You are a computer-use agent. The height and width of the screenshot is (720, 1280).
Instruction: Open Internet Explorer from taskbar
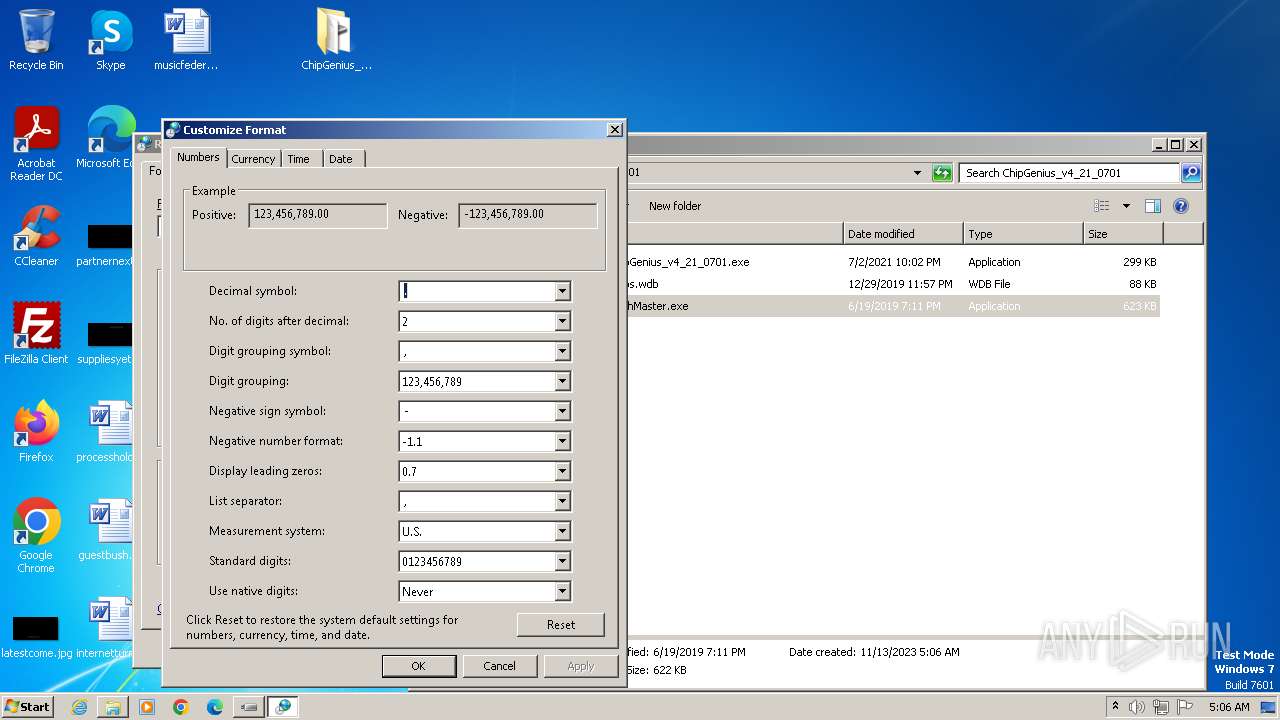pos(79,707)
